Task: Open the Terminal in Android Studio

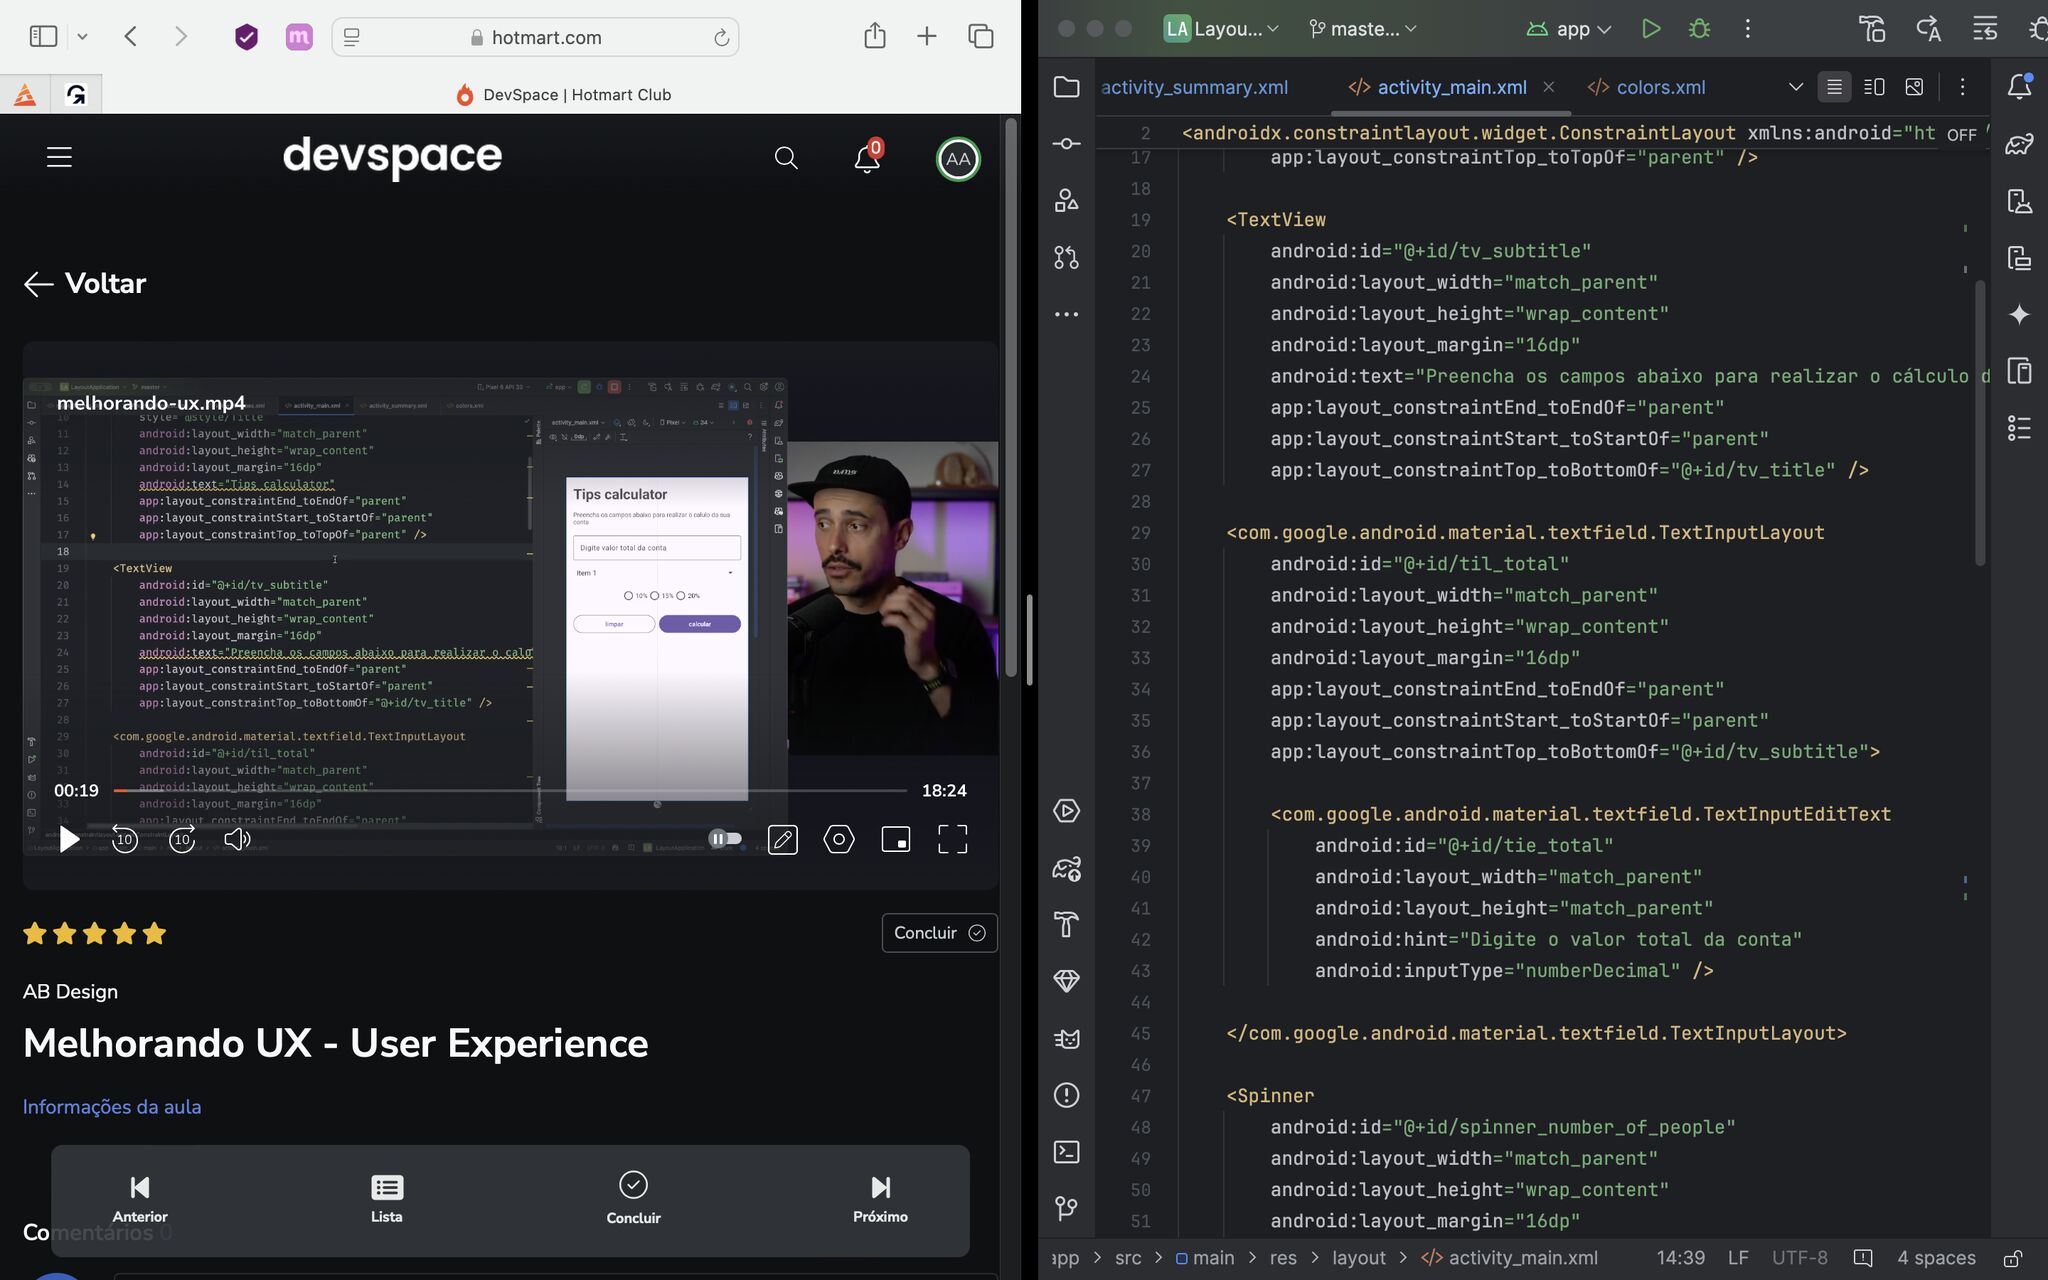Action: [x=1065, y=1152]
